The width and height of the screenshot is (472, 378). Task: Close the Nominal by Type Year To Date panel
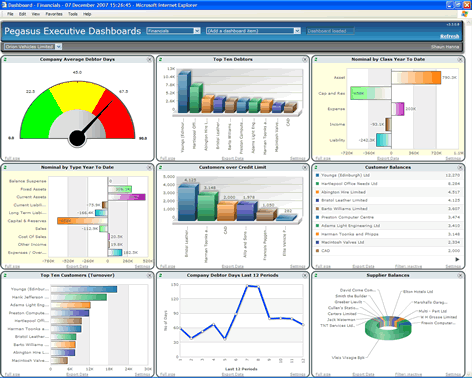coord(149,168)
